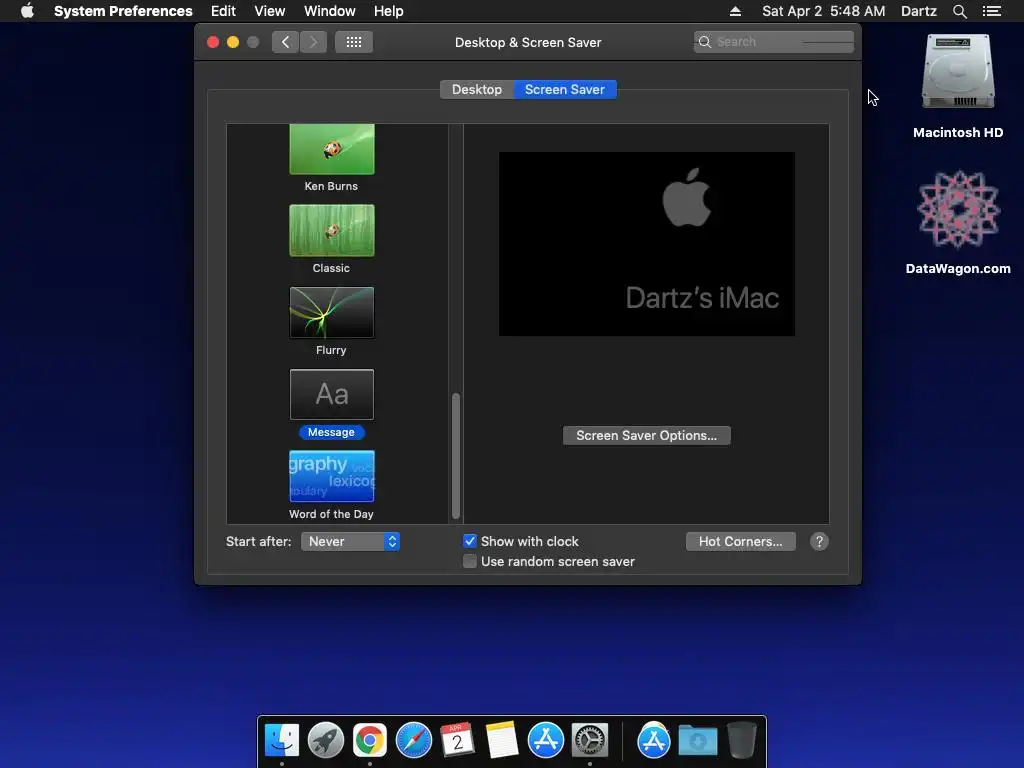Click the Dartz user menu
The image size is (1024, 768).
coord(918,11)
